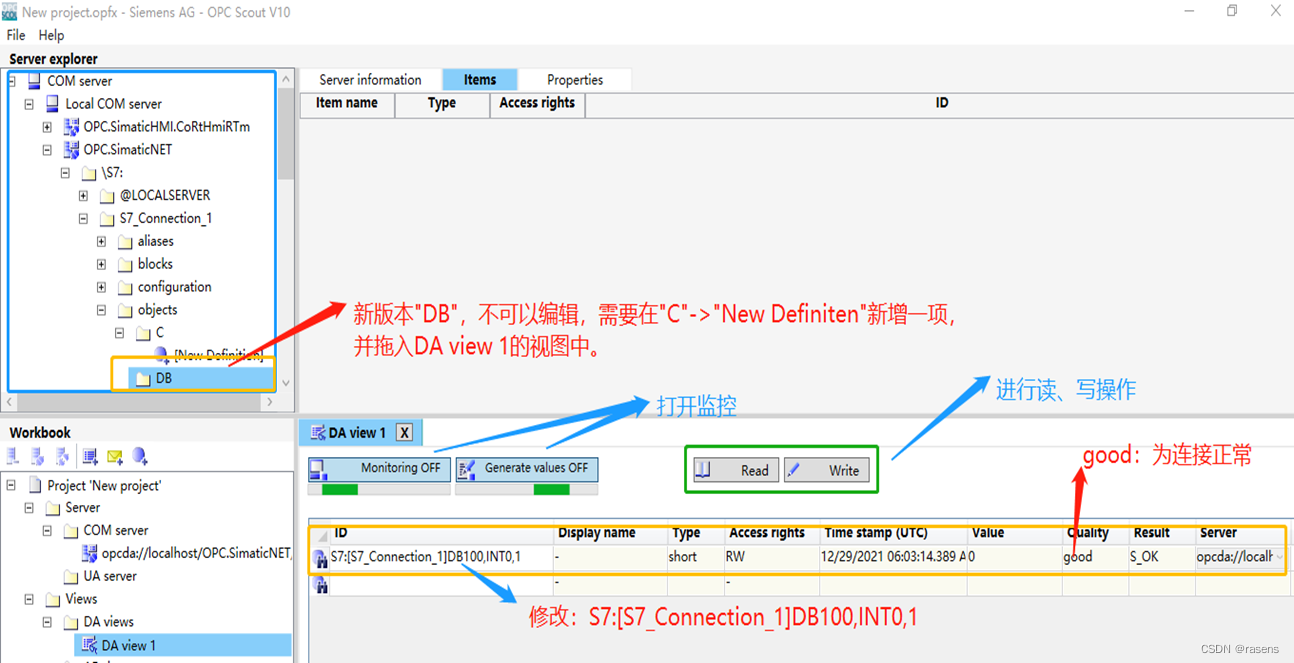Image resolution: width=1294 pixels, height=663 pixels.
Task: Toggle the Generate values OFF button
Action: point(526,468)
